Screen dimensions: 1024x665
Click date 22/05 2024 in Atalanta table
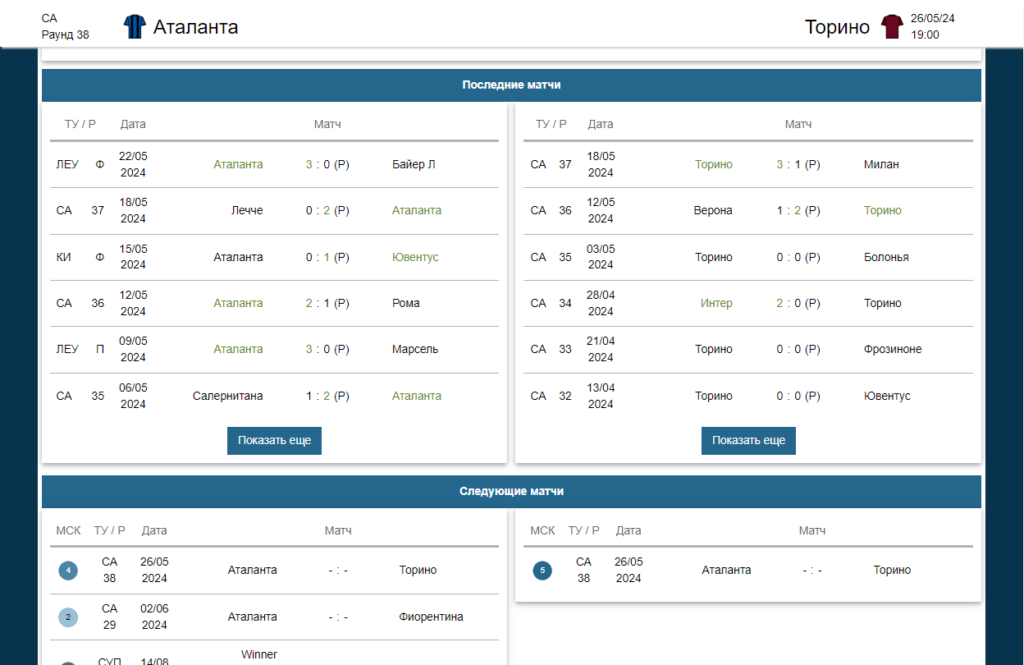(133, 165)
